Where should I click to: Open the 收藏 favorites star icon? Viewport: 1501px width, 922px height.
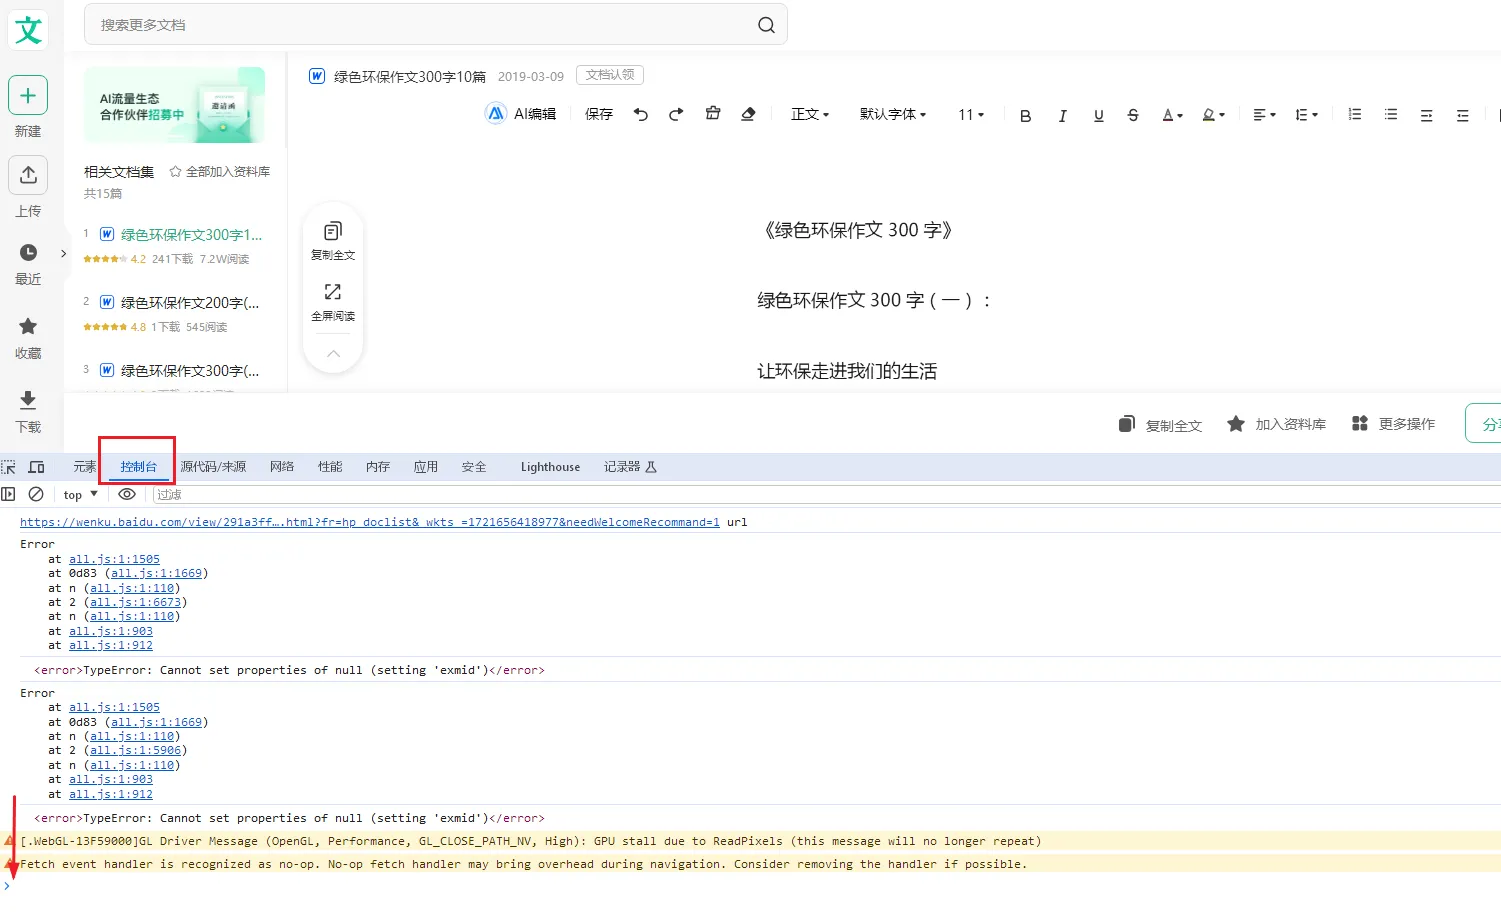point(28,326)
